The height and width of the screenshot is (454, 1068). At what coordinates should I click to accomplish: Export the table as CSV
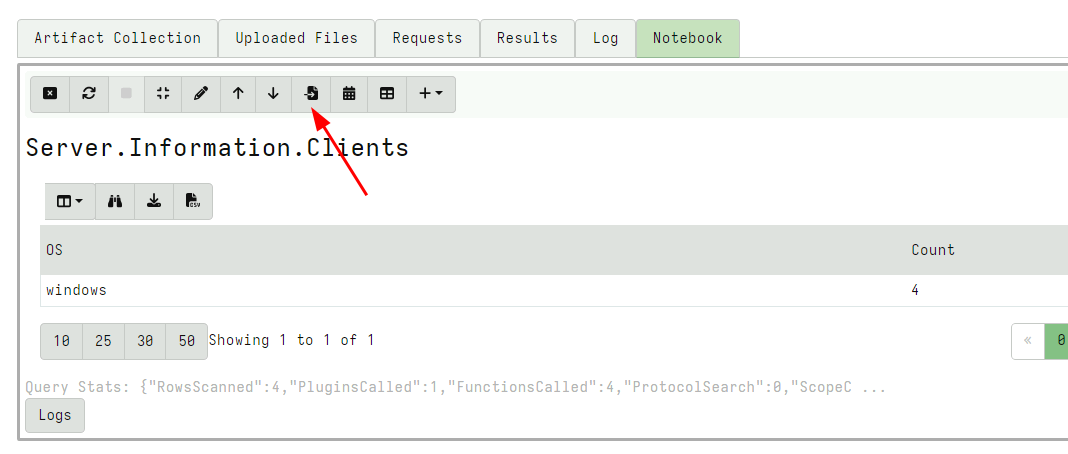193,201
